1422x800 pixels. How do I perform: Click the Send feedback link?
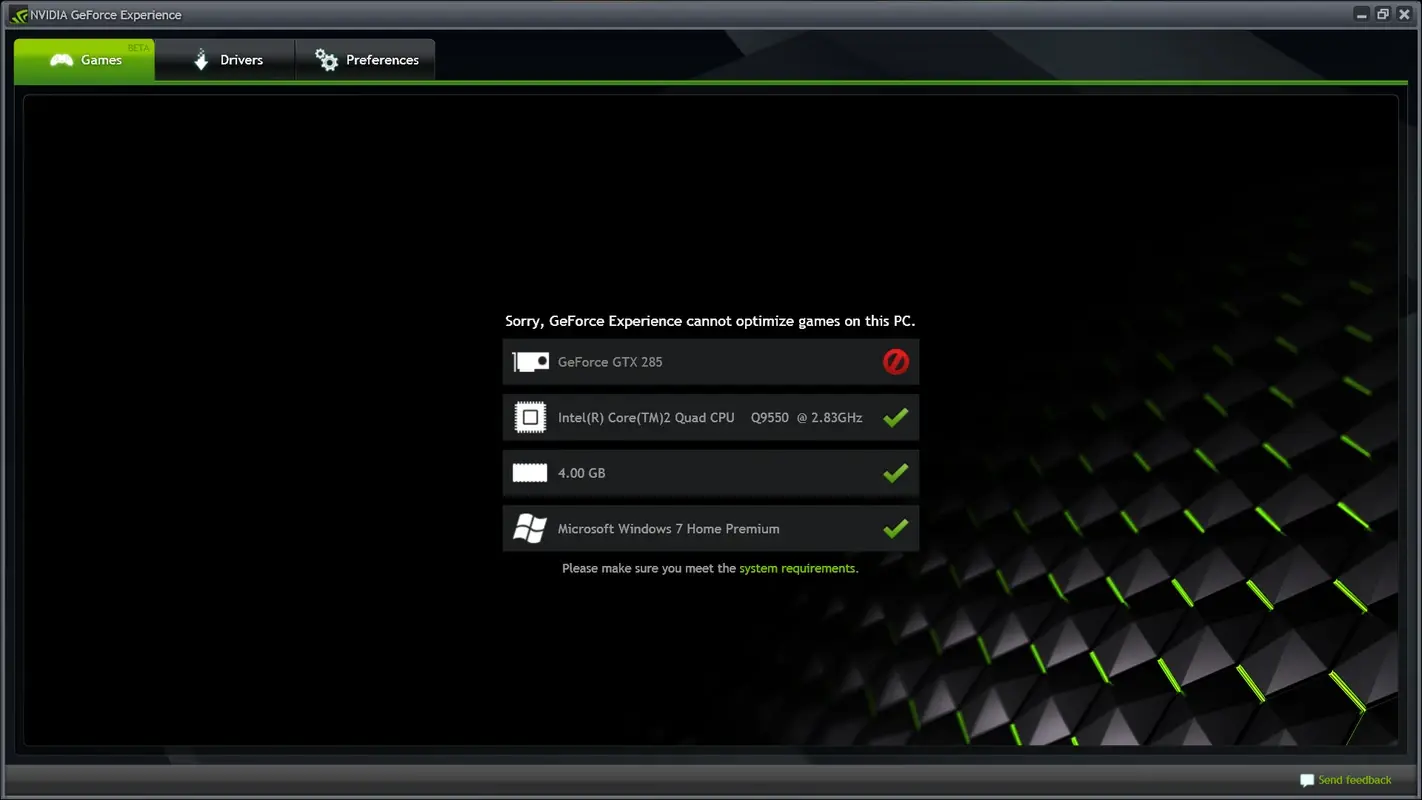[x=1355, y=780]
